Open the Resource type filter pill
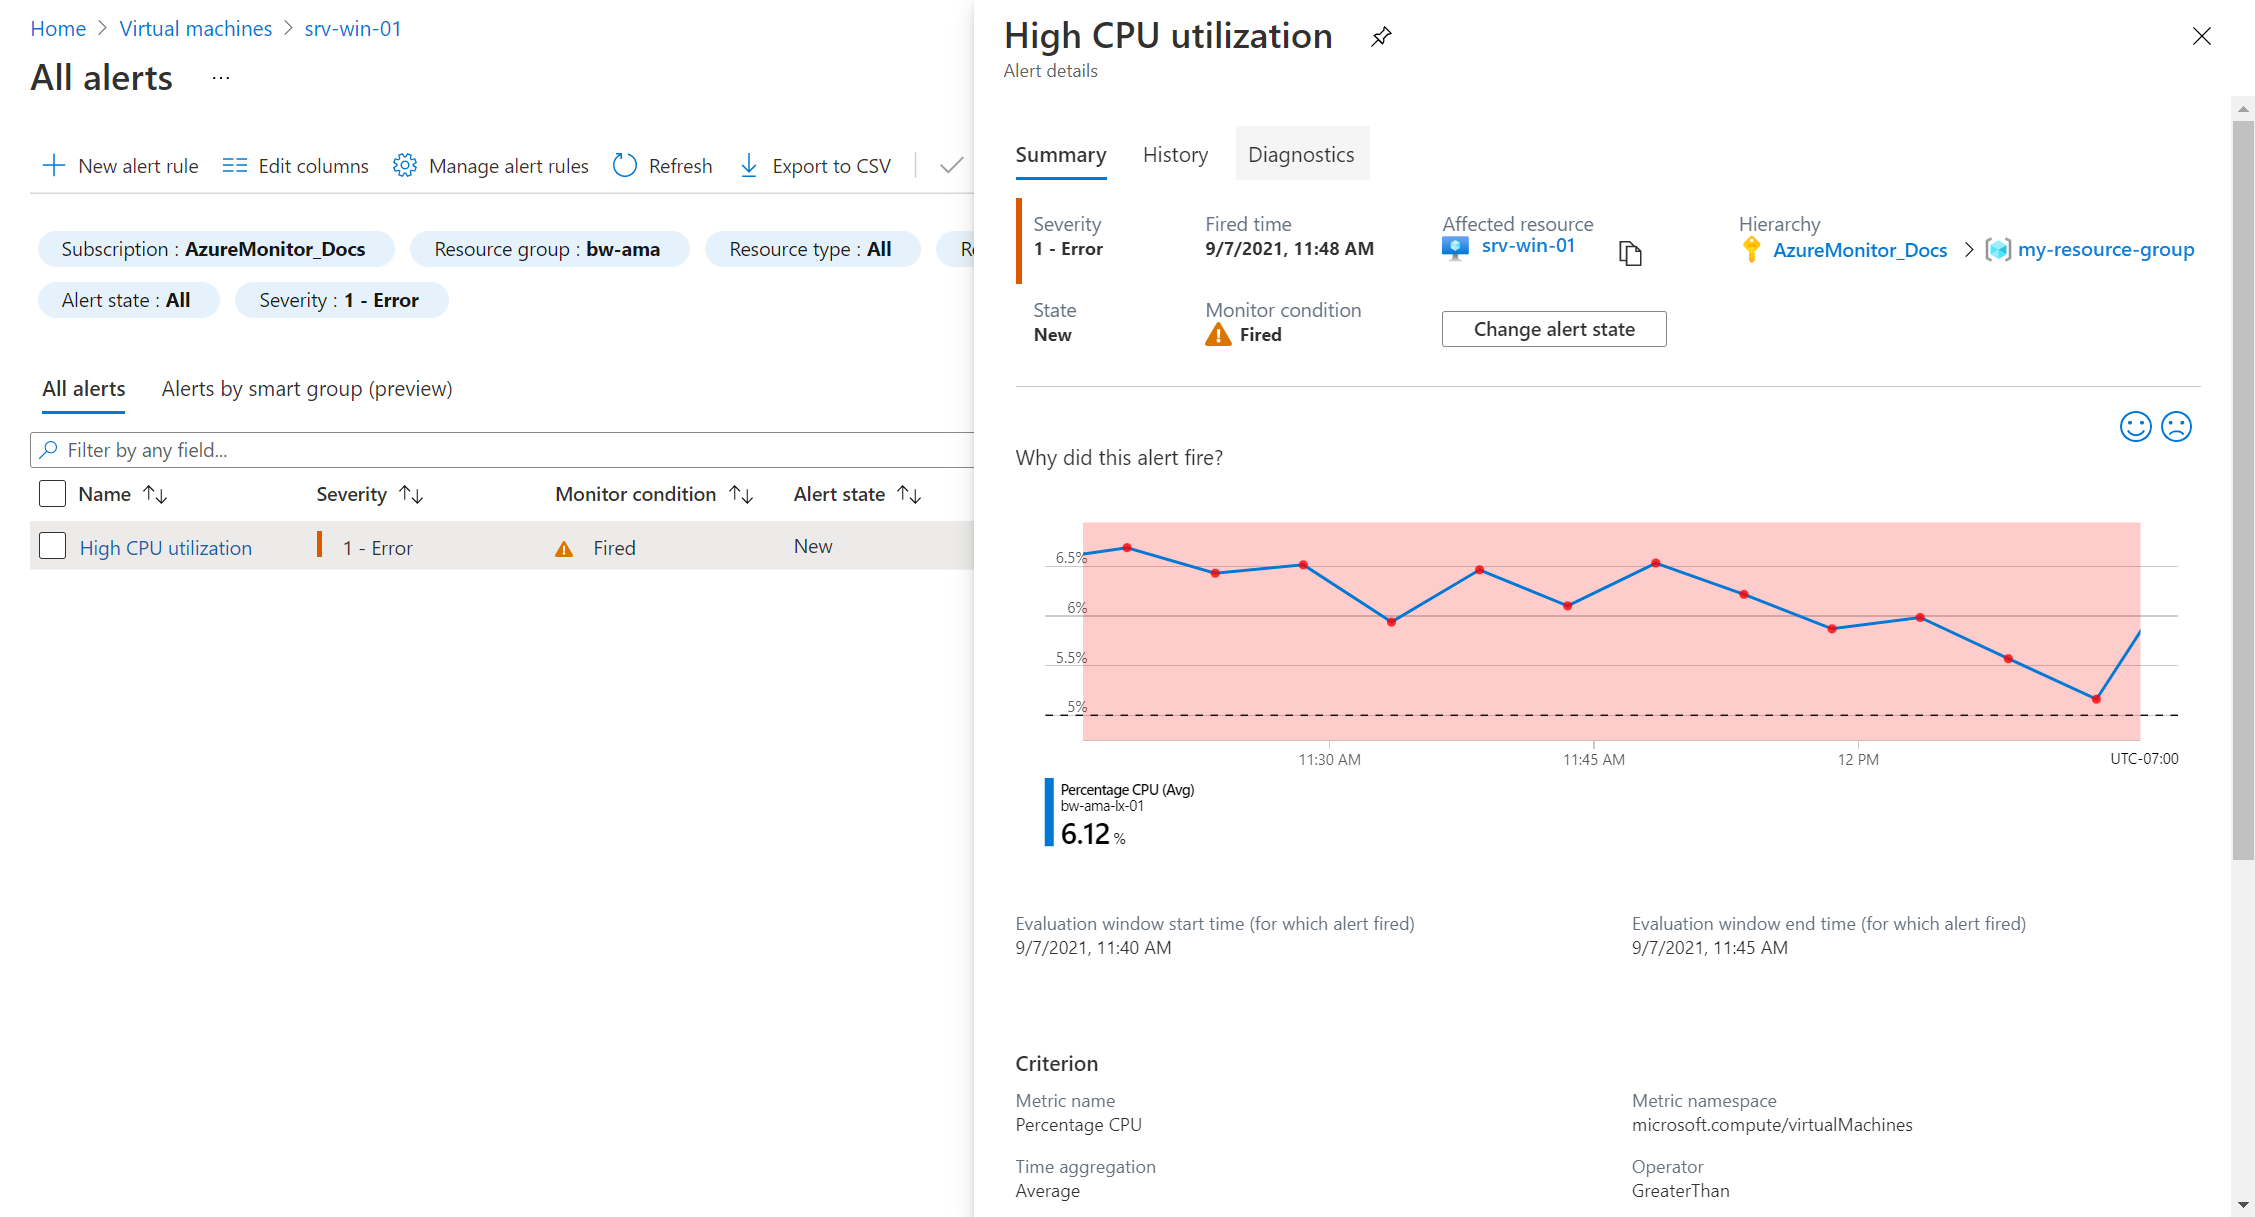2255x1217 pixels. [x=811, y=249]
